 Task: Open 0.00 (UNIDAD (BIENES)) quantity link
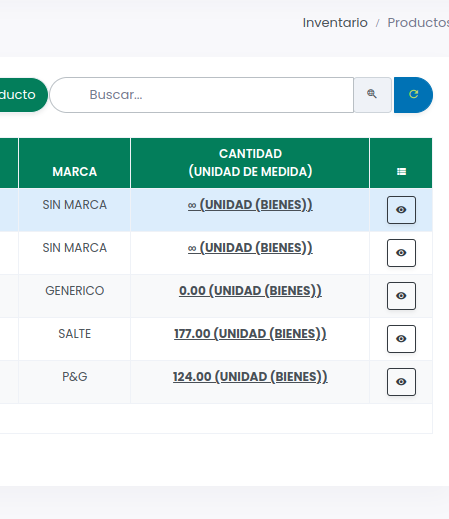250,291
